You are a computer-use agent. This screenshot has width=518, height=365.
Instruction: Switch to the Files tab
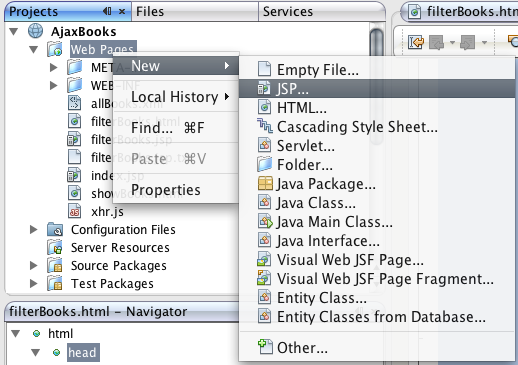pos(195,12)
